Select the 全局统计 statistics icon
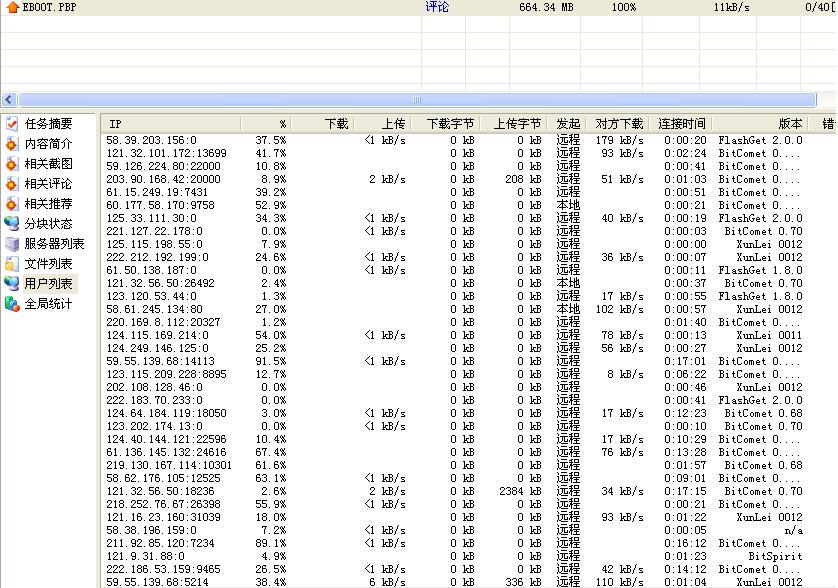 [x=12, y=304]
